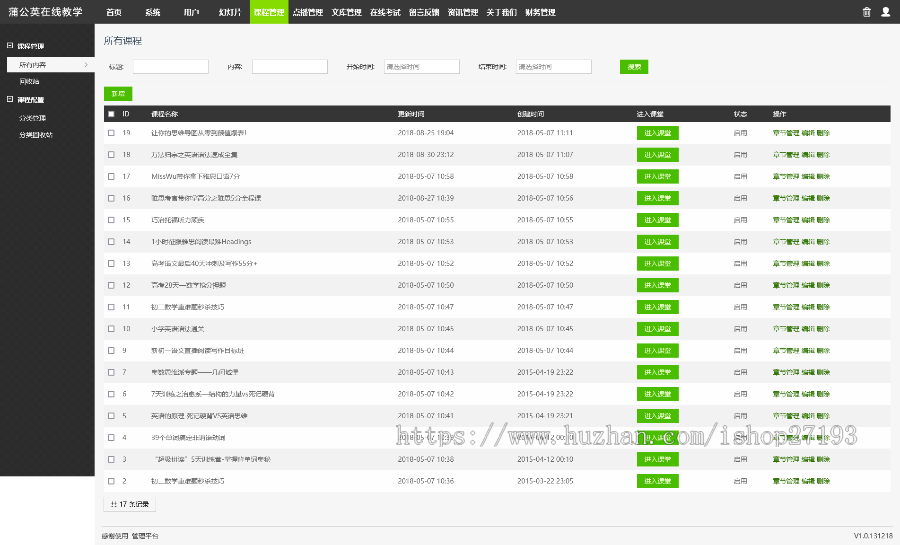Image resolution: width=900 pixels, height=545 pixels.
Task: Click 编辑 link for course ID 9
Action: (x=808, y=351)
